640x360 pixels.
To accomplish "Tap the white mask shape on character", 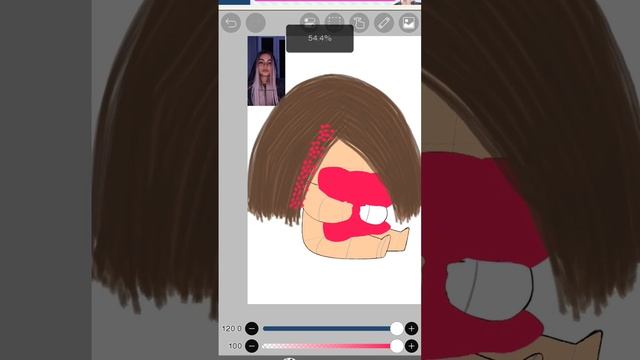I will click(x=375, y=215).
